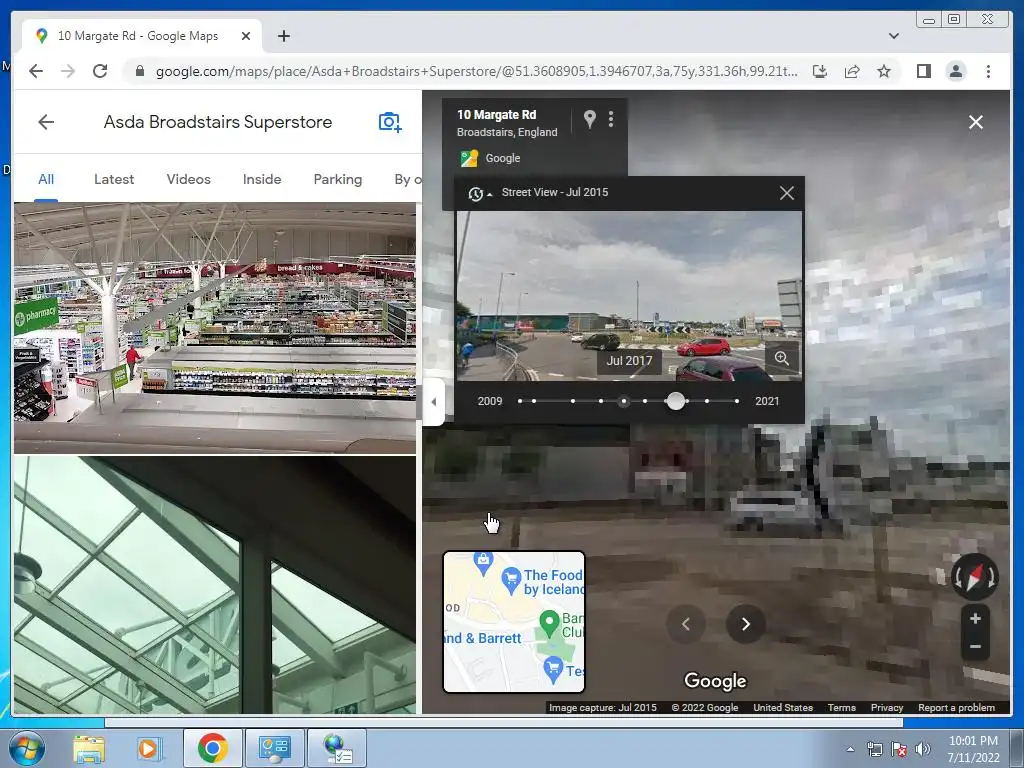Go back from Asda Broadstairs Superstore photos
The width and height of the screenshot is (1024, 768).
[46, 122]
